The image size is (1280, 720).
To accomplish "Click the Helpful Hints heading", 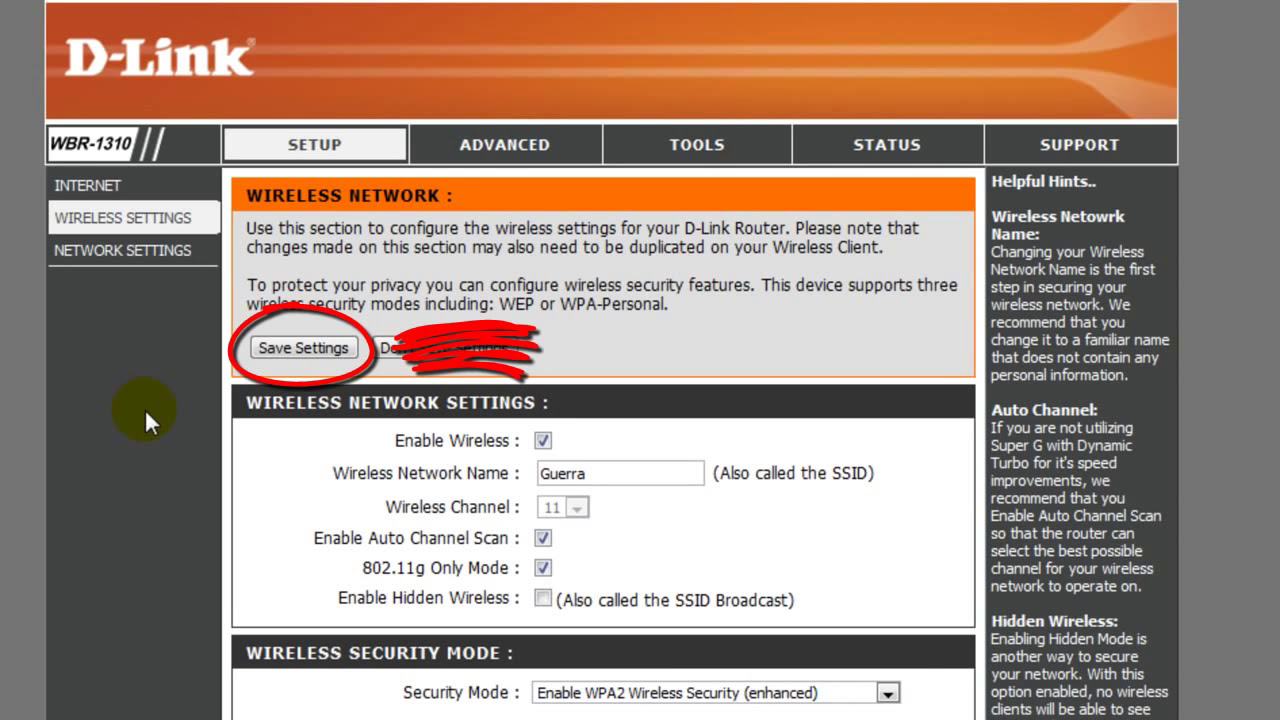I will (x=1043, y=182).
